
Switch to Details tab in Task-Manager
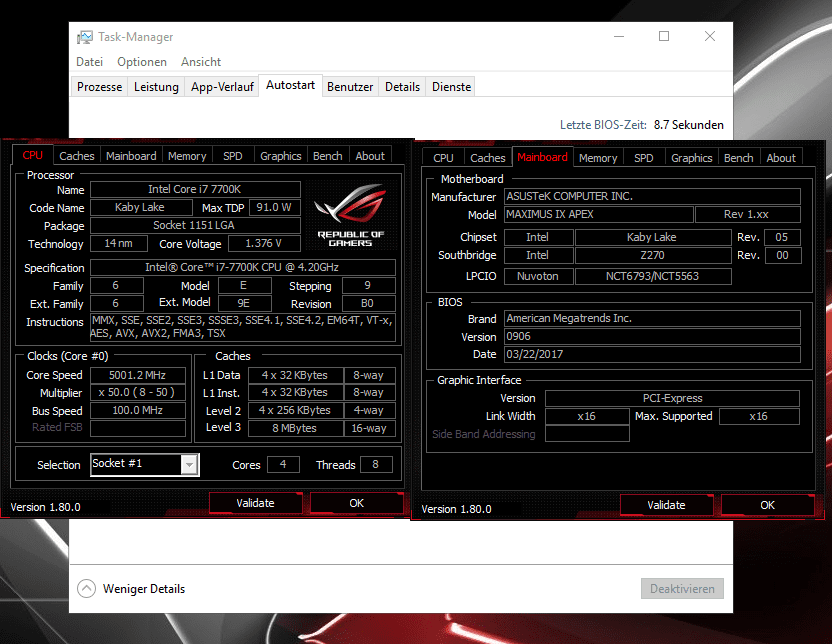click(x=402, y=86)
